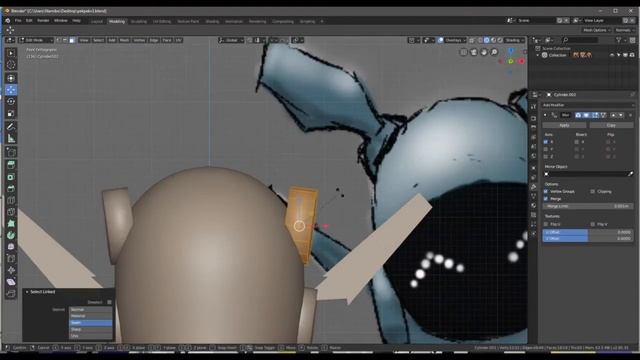Click the Apply modifier button
The image size is (640, 360).
pyautogui.click(x=564, y=125)
